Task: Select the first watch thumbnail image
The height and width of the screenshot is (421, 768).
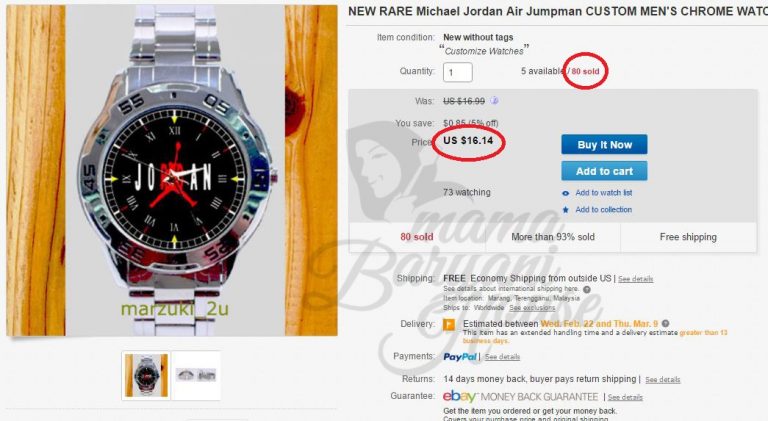Action: 146,375
